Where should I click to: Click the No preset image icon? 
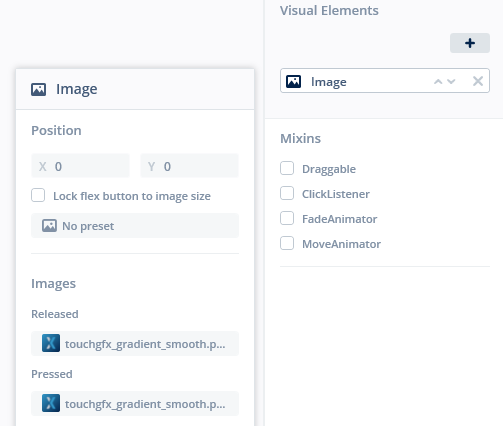tap(49, 226)
